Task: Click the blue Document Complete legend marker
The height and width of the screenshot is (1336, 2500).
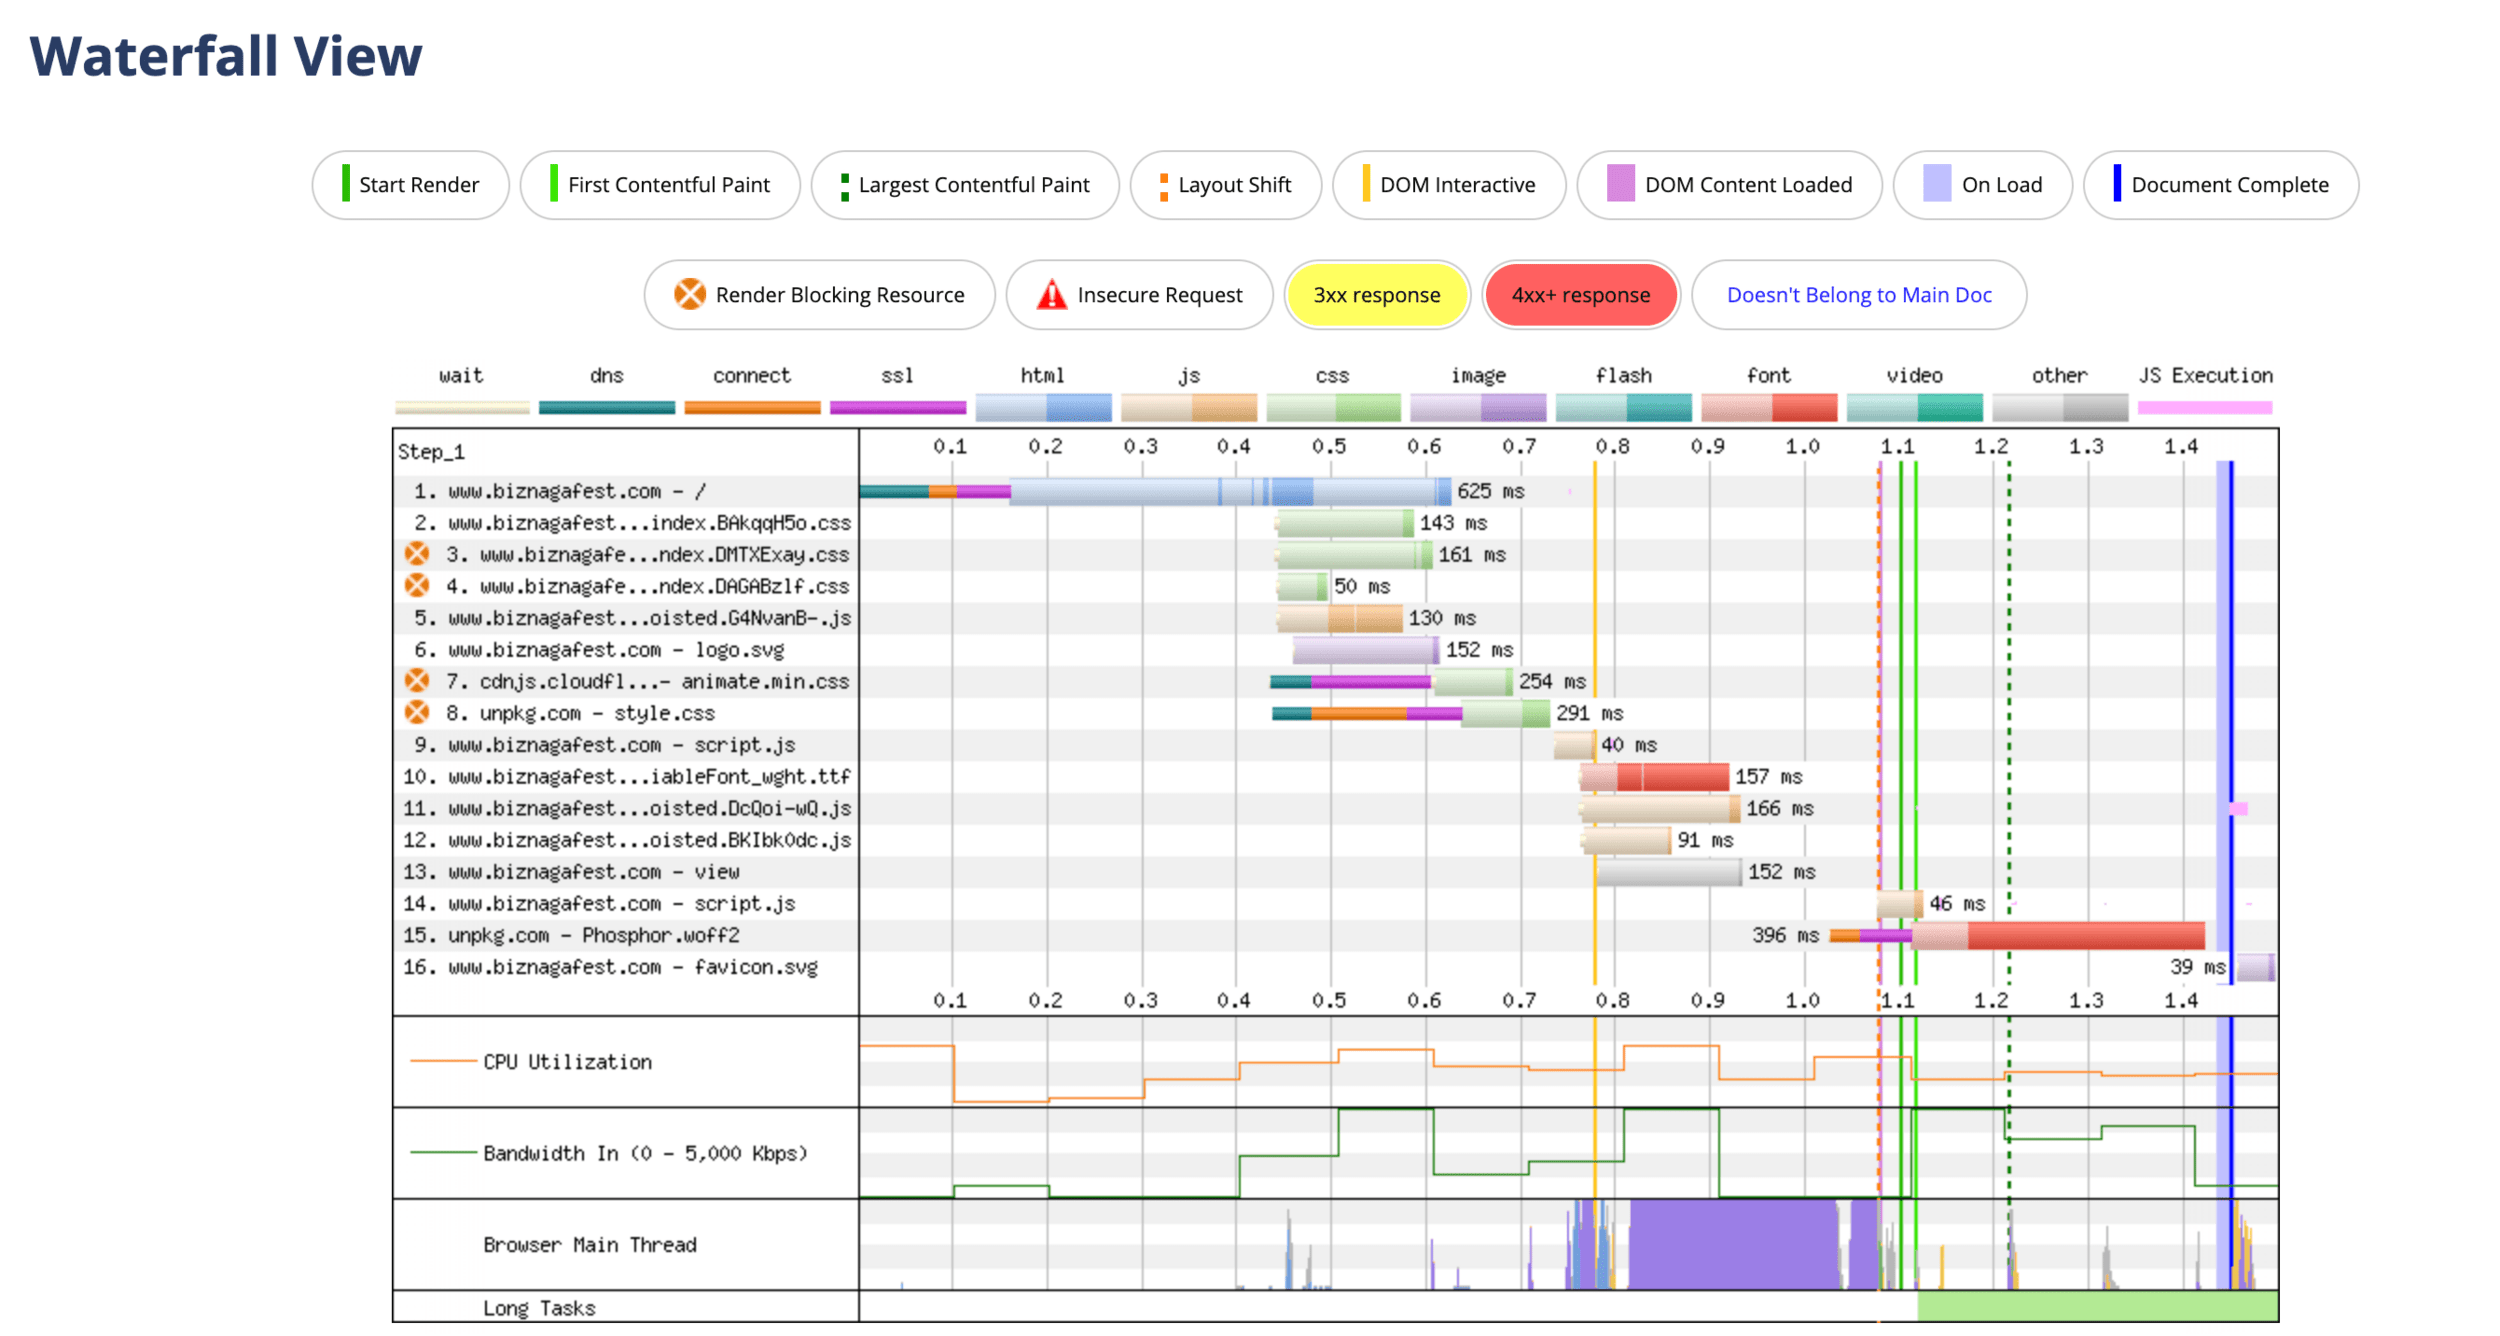Action: pos(2116,184)
